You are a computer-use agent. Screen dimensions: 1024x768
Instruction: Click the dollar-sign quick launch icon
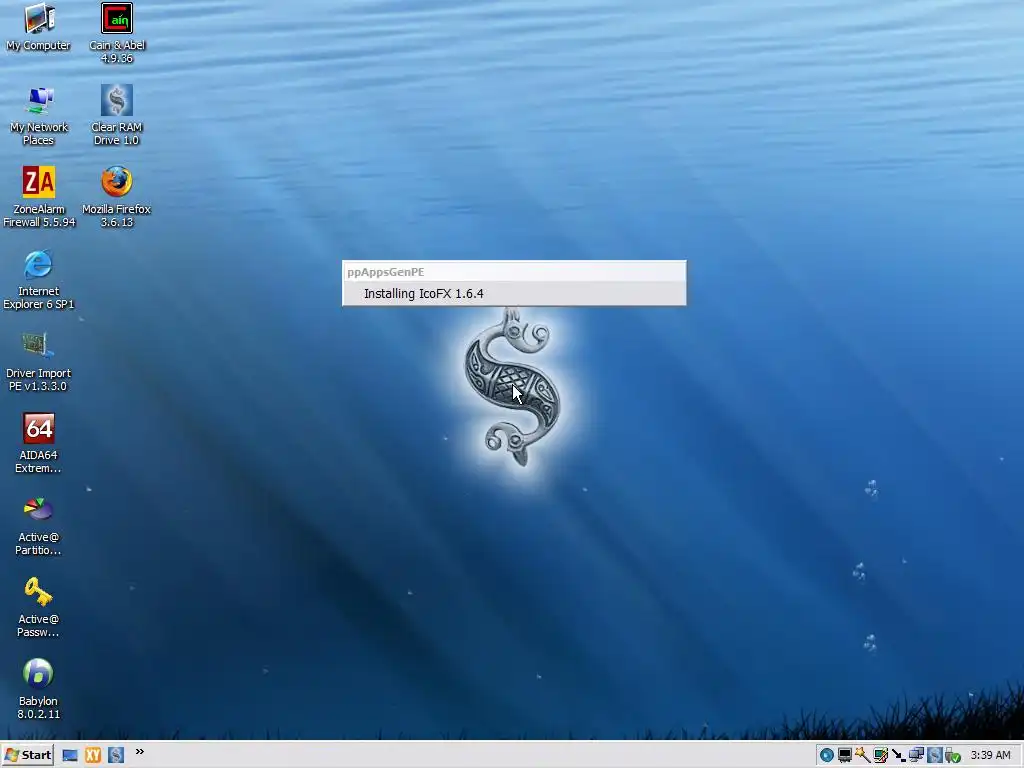click(x=116, y=755)
